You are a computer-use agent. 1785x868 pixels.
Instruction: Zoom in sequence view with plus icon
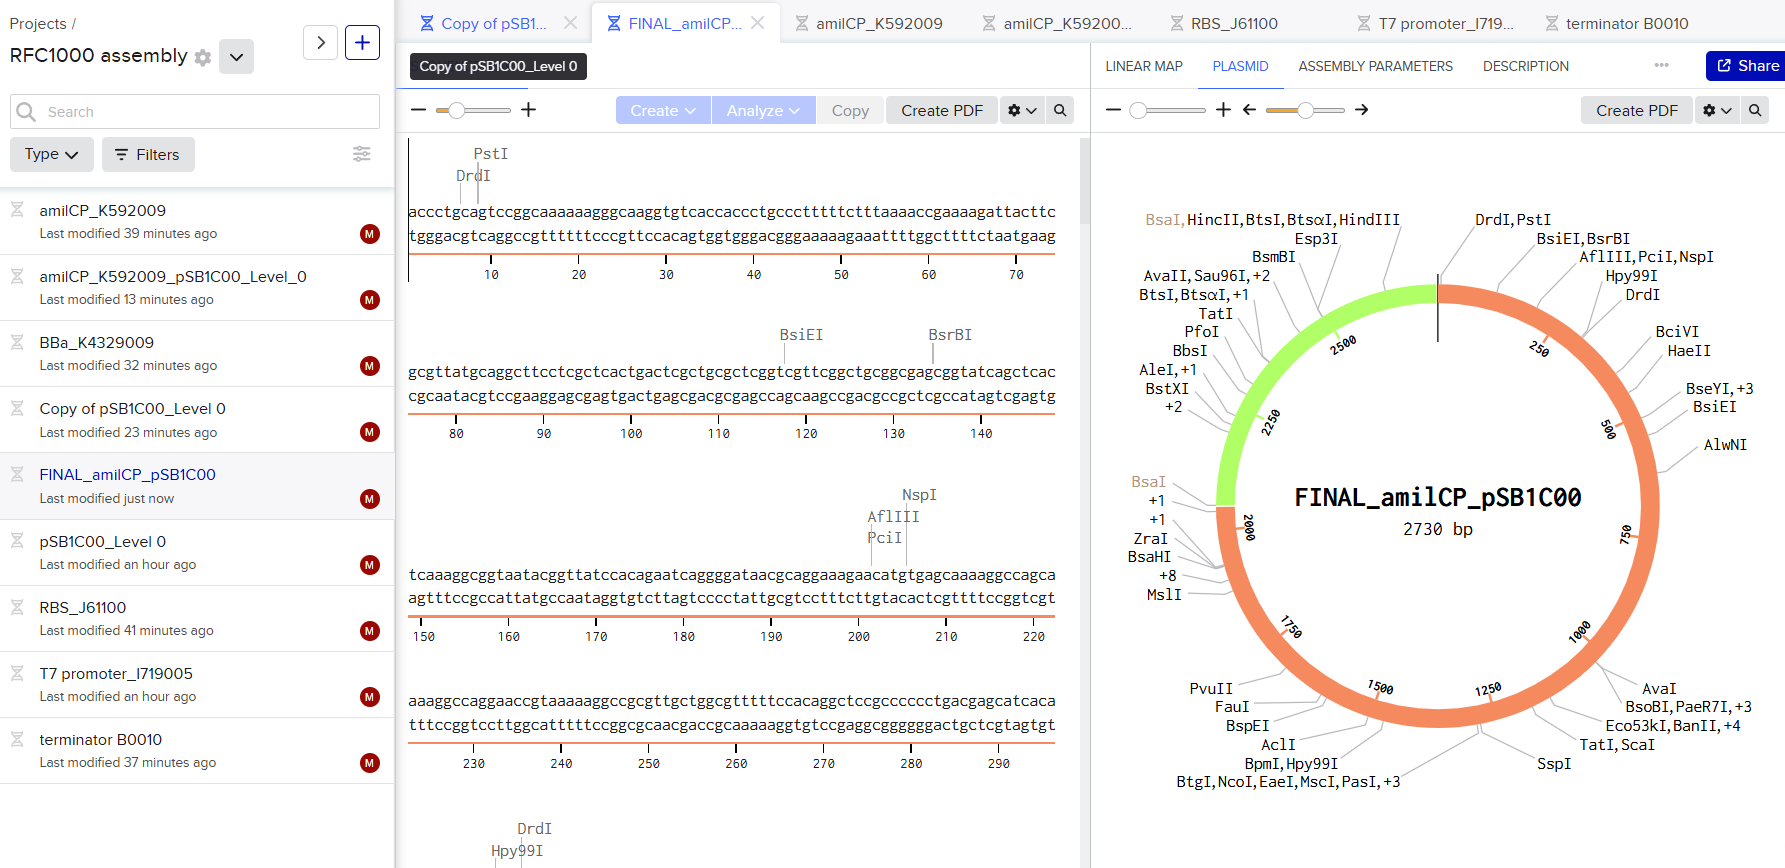pos(529,110)
